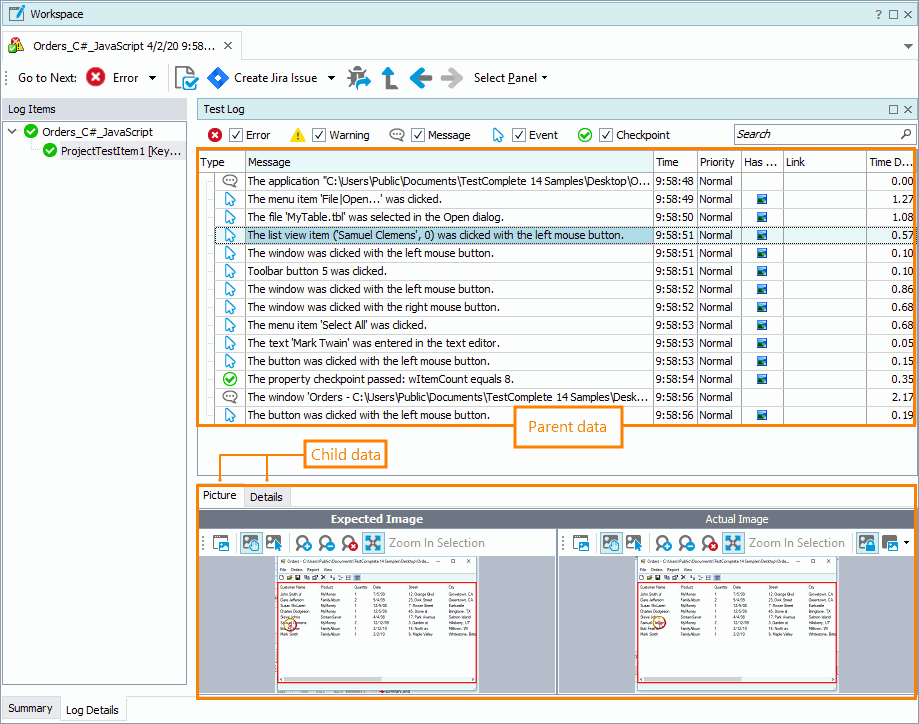Disable the Checkpoint filter checkbox
Image resolution: width=919 pixels, height=724 pixels.
click(x=605, y=135)
